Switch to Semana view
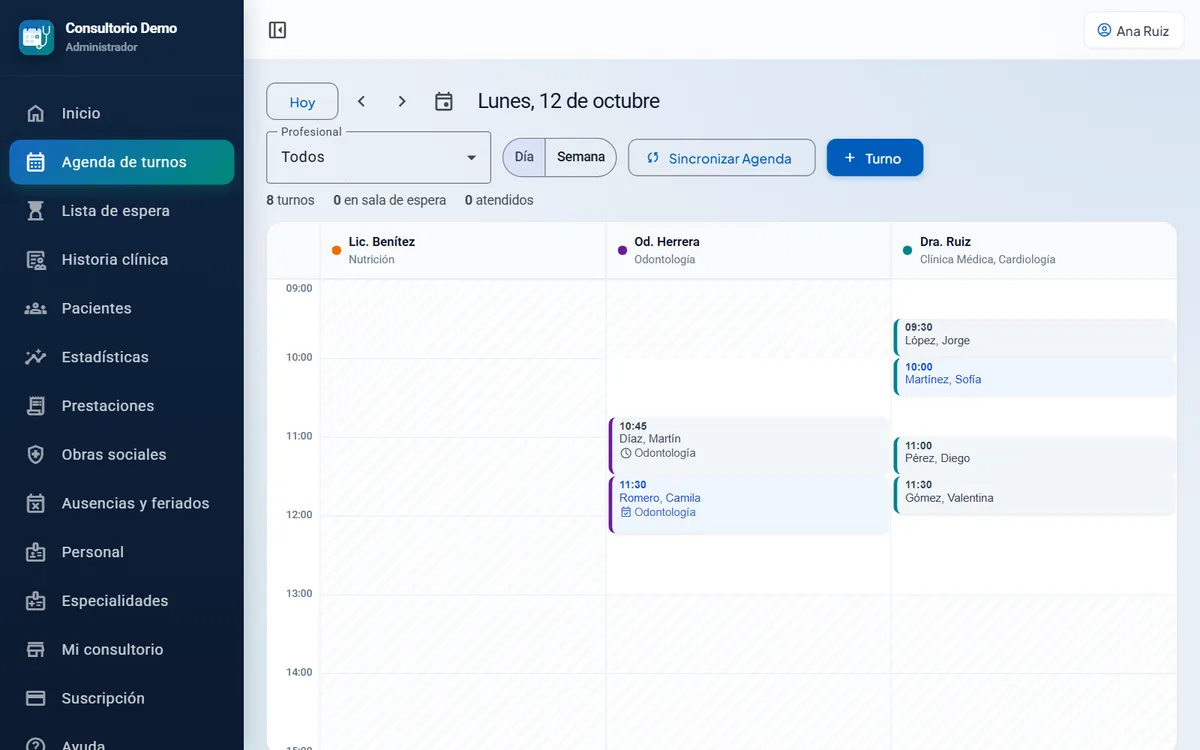Viewport: 1200px width, 750px height. [581, 157]
